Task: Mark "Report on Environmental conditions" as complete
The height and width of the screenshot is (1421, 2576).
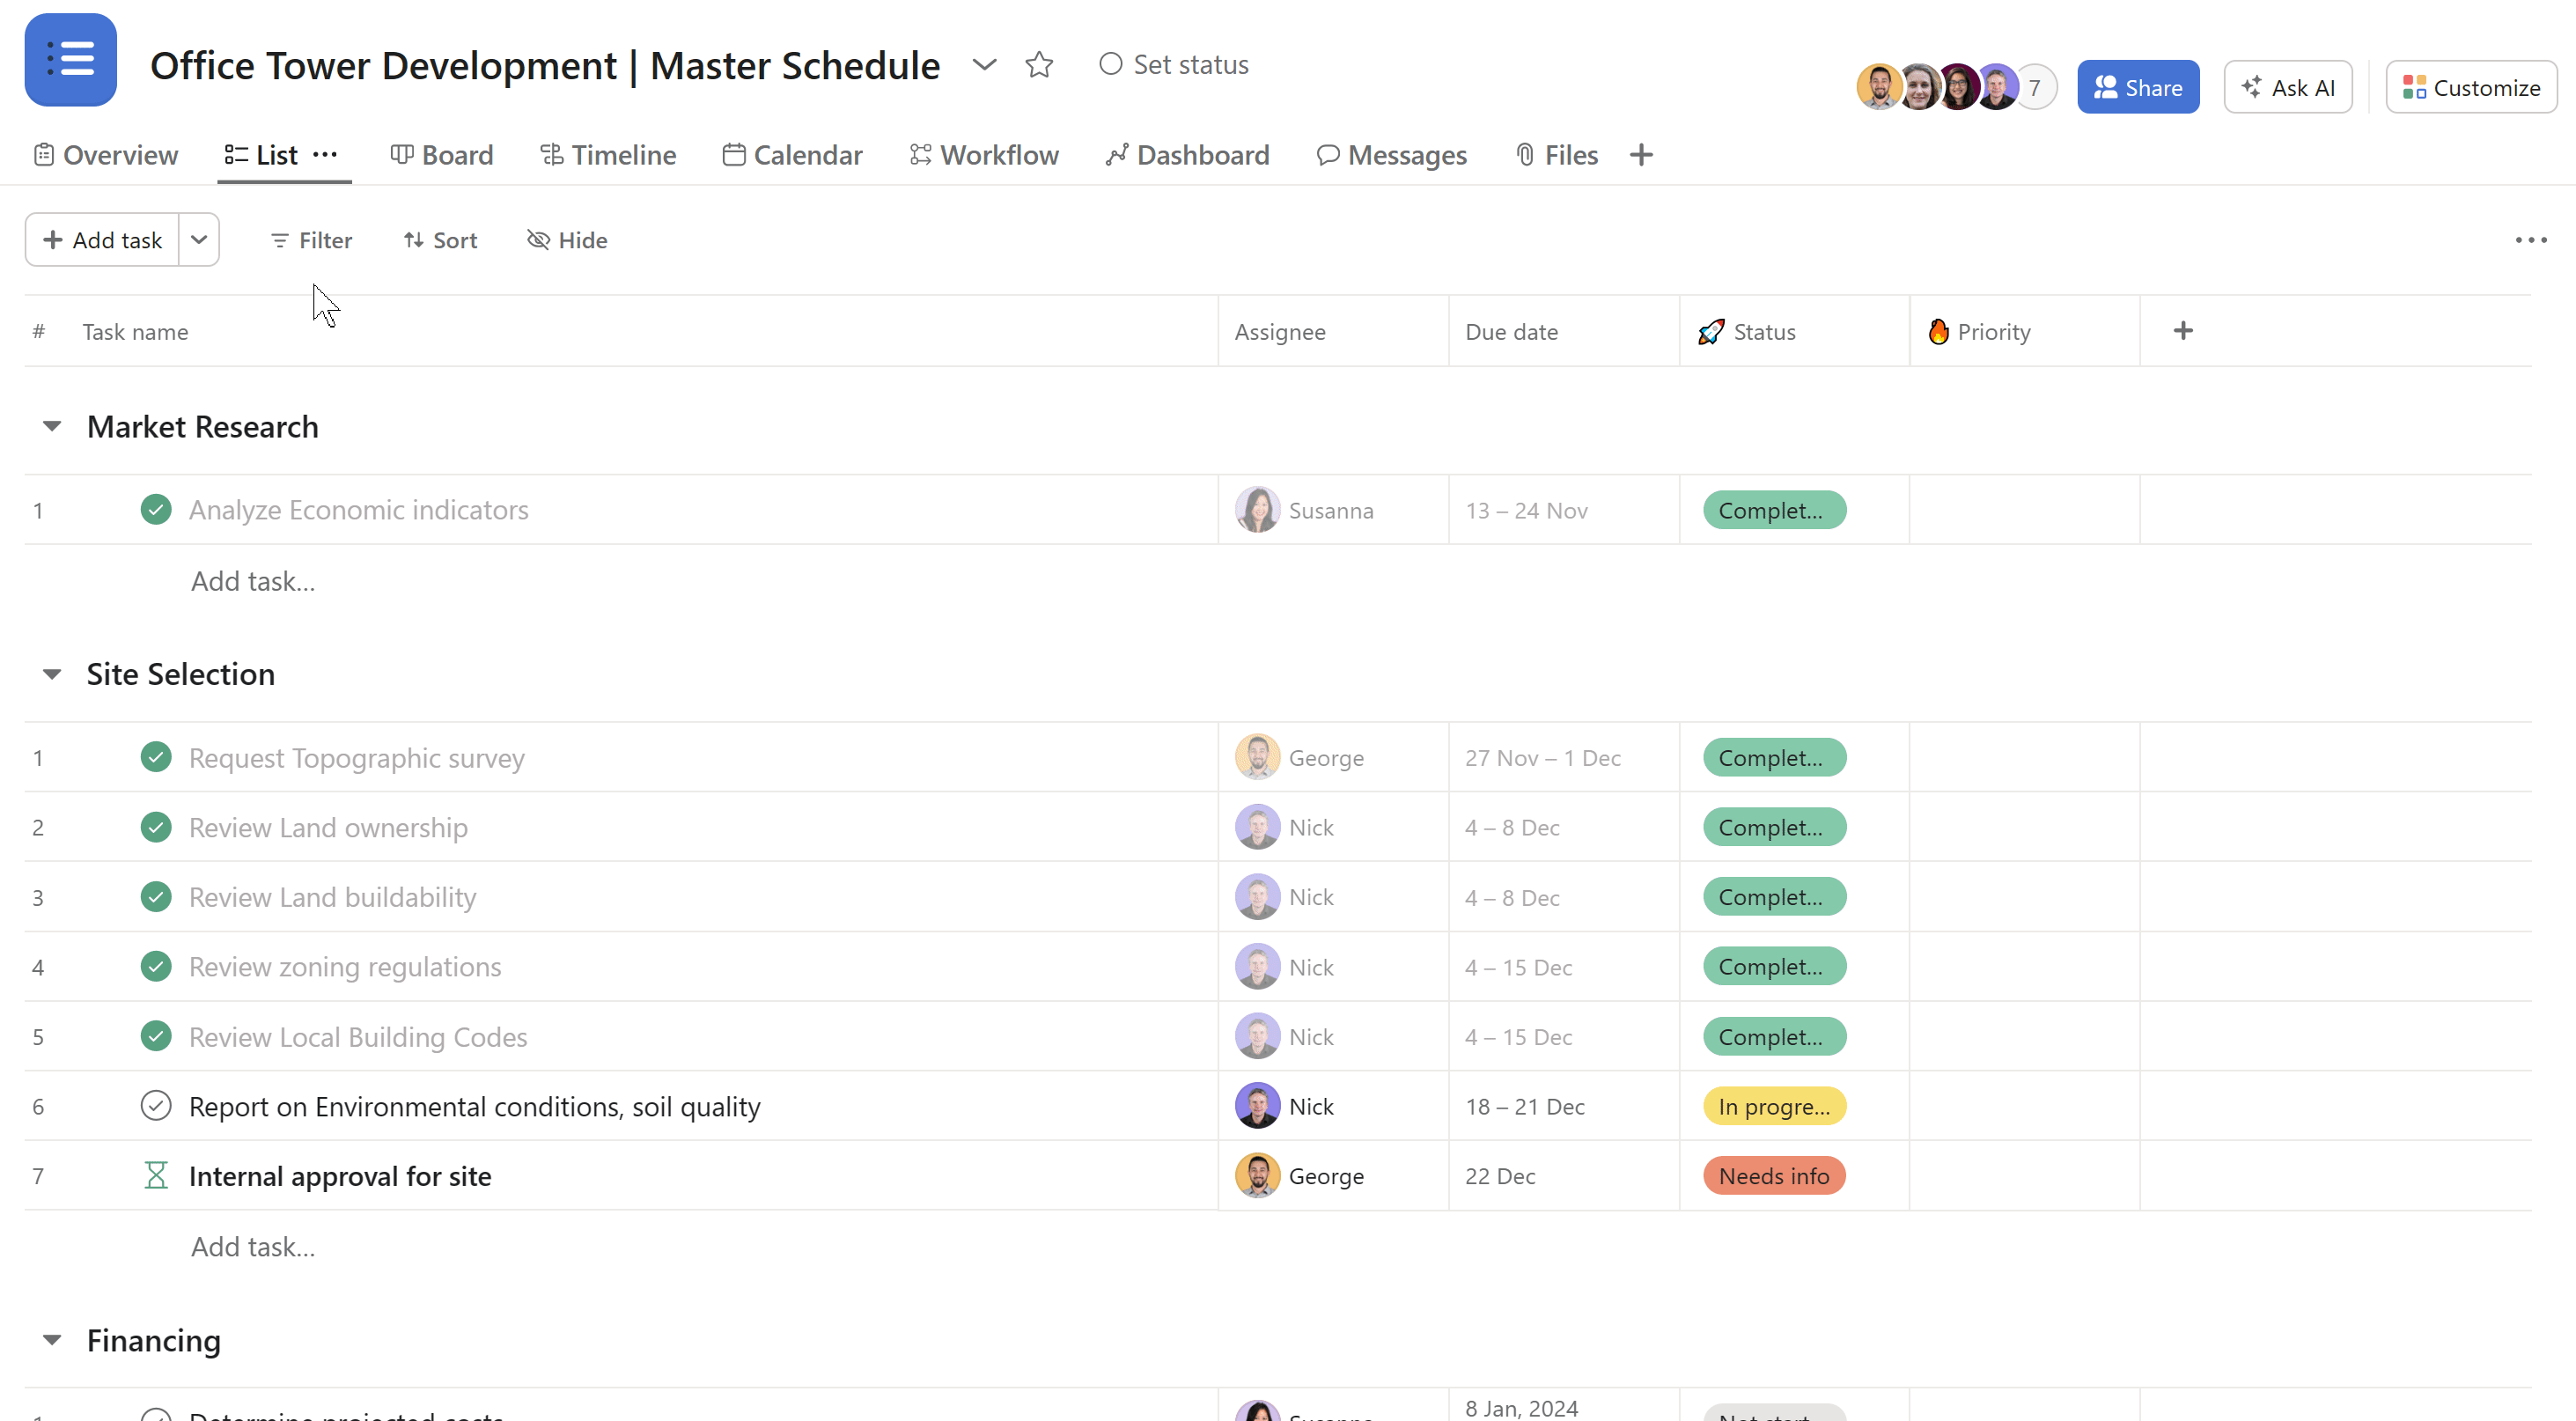Action: click(x=156, y=1106)
